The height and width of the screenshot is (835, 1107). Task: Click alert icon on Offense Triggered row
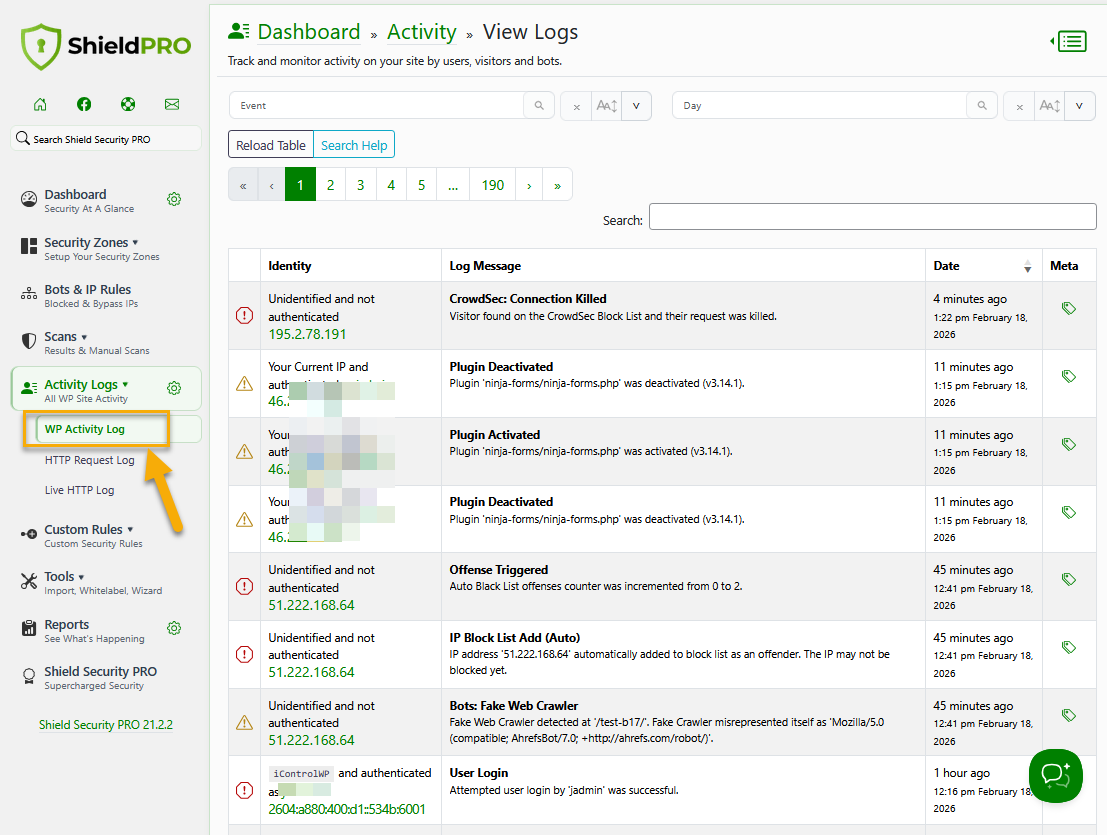coord(244,586)
